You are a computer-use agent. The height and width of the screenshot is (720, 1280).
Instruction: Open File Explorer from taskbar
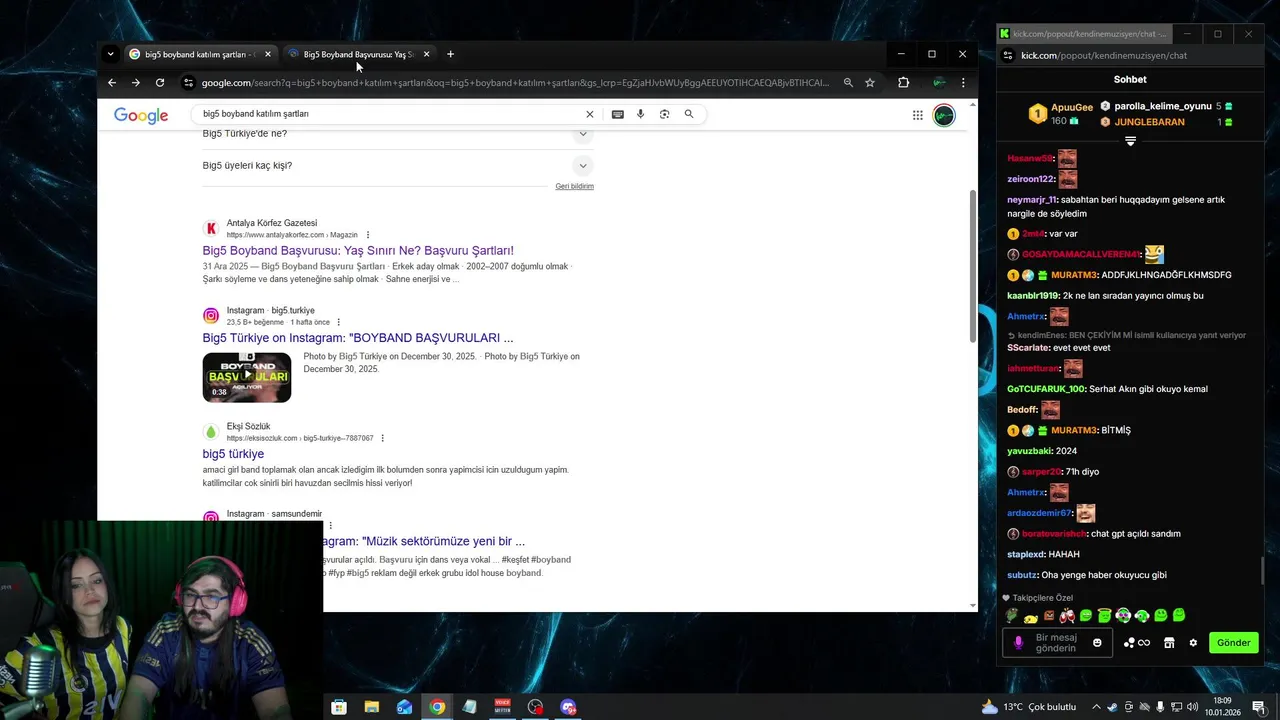372,707
